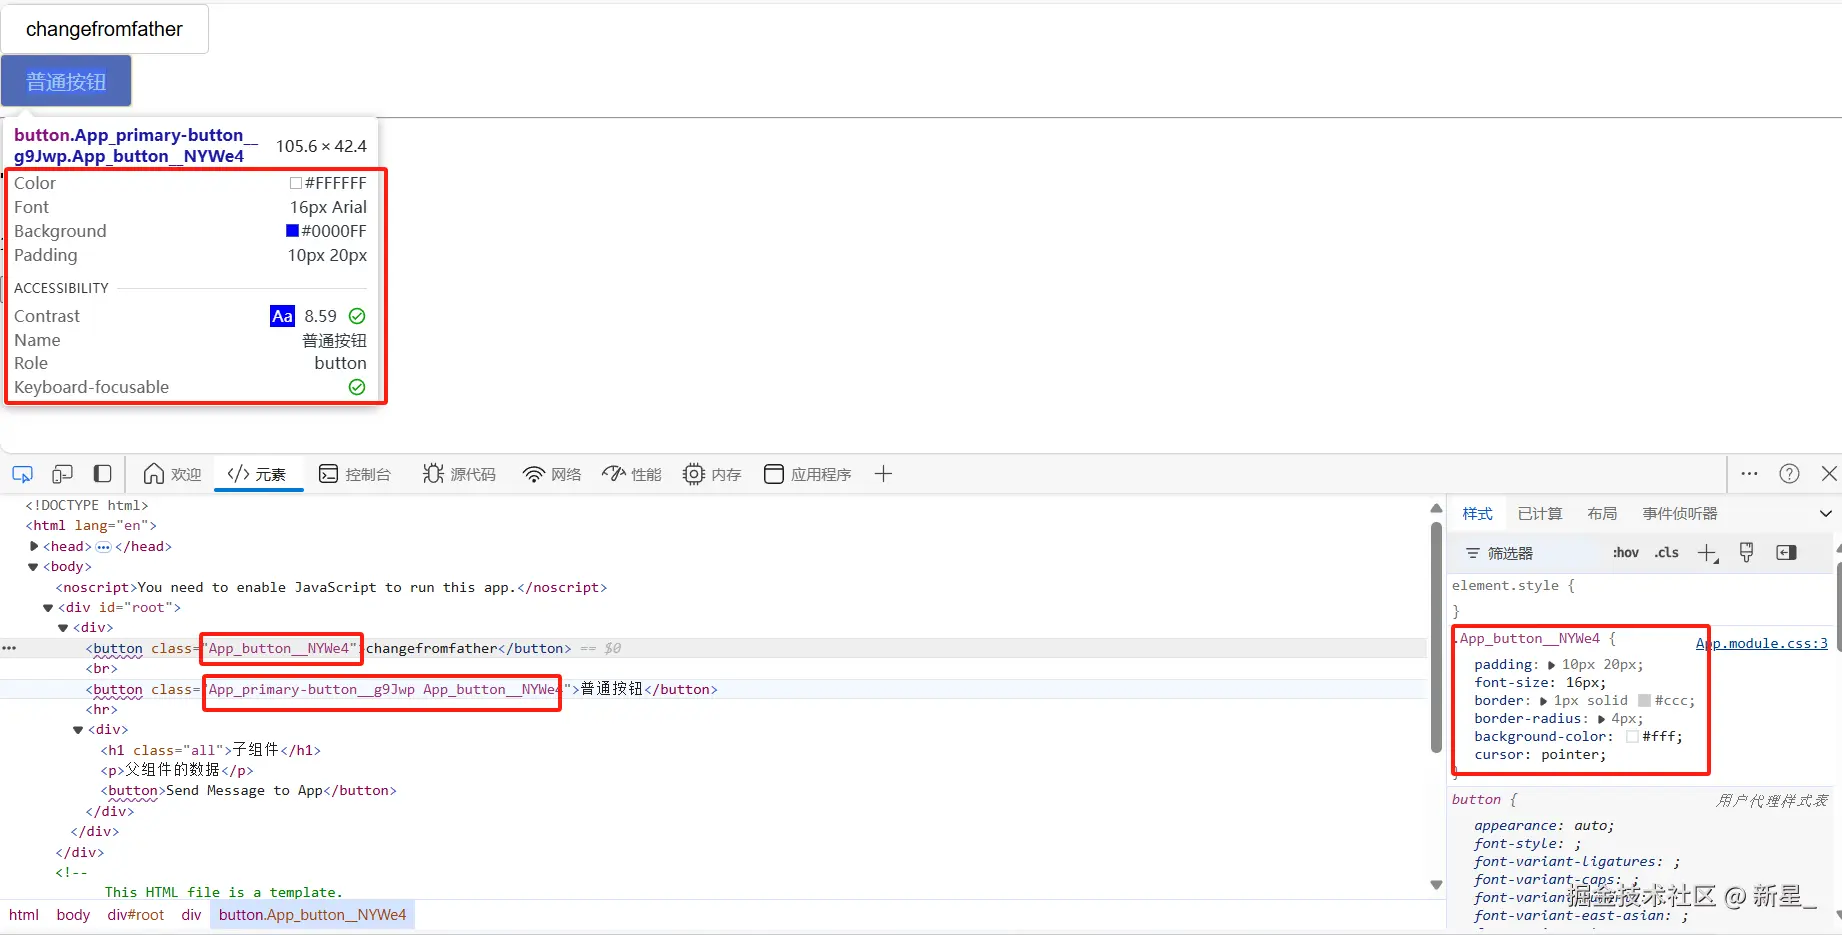Open the 网络 tab
This screenshot has height=935, width=1842.
click(552, 474)
